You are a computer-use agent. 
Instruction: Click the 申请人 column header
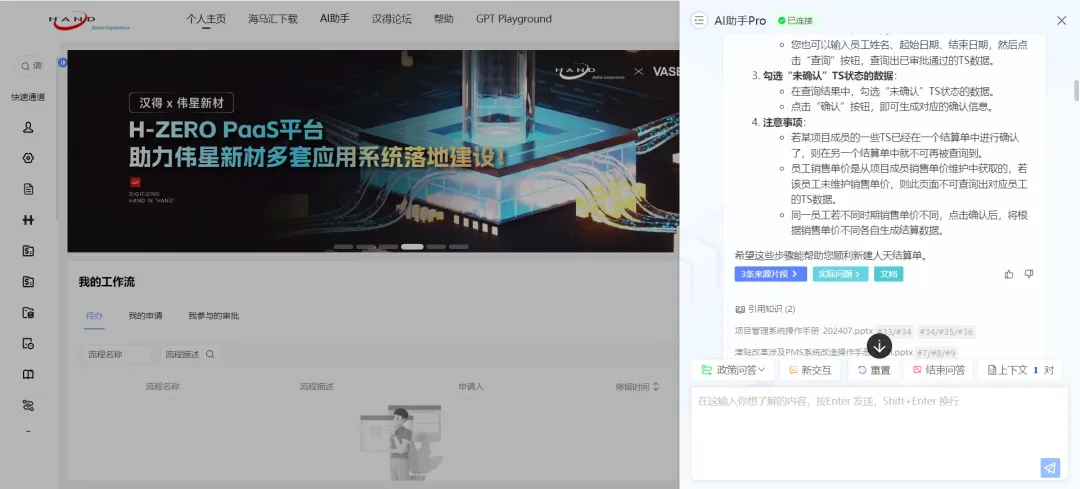[471, 386]
